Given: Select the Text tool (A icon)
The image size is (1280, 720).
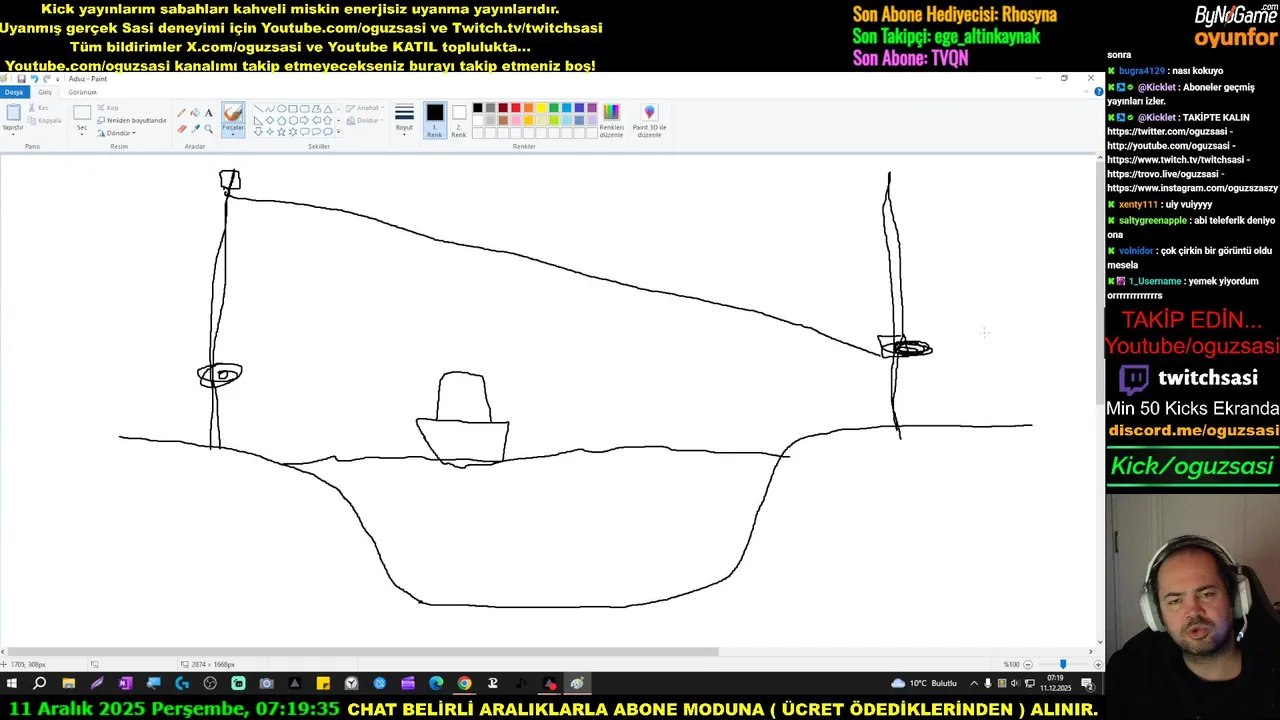Looking at the screenshot, I should pos(208,113).
